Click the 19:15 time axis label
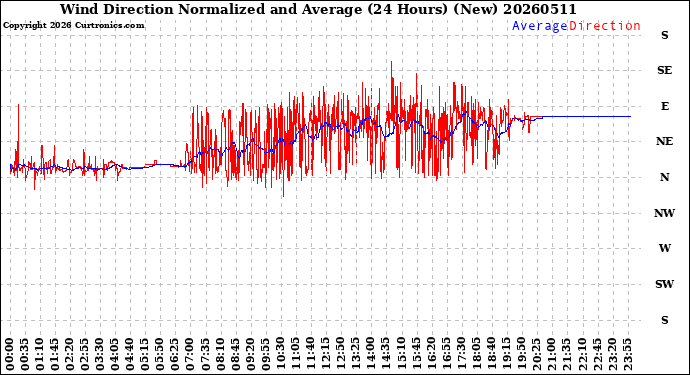Screen dimensions: 690x375 [506, 354]
